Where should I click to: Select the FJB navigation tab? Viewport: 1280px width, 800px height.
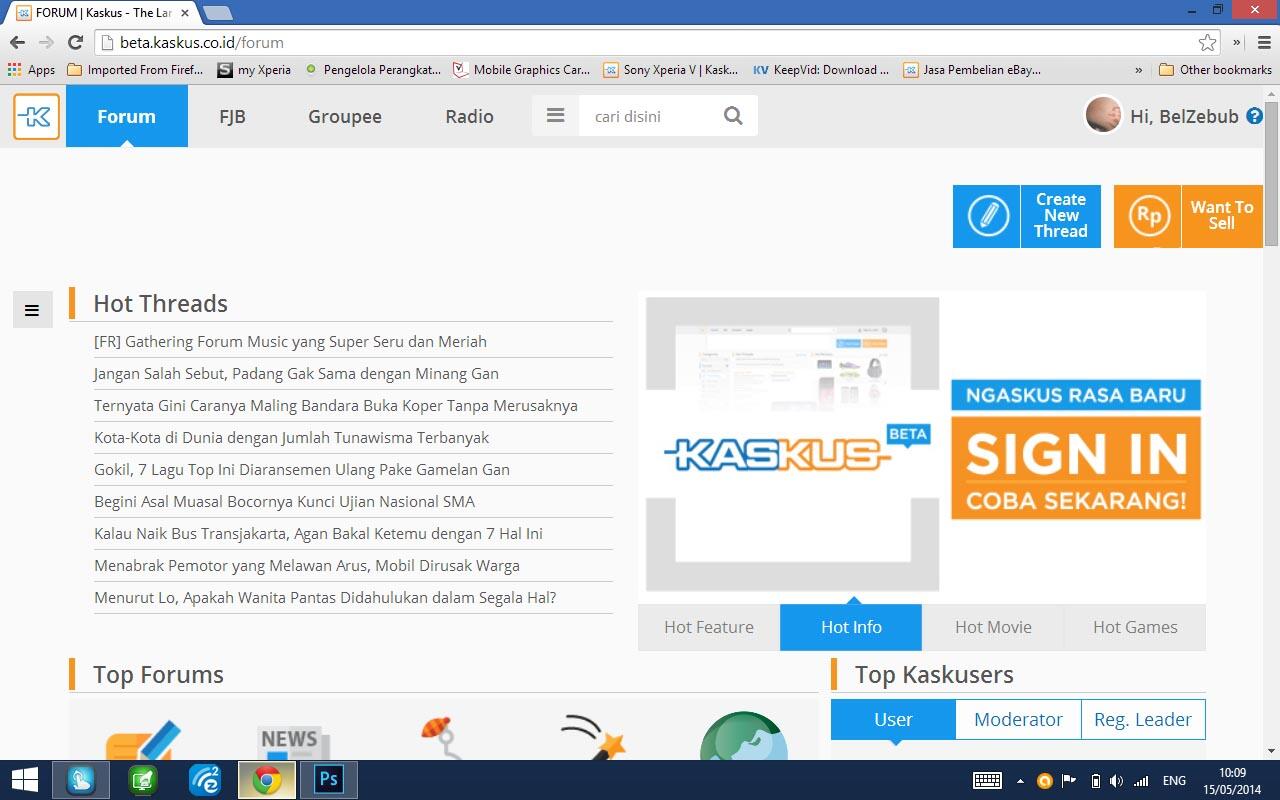pyautogui.click(x=232, y=116)
